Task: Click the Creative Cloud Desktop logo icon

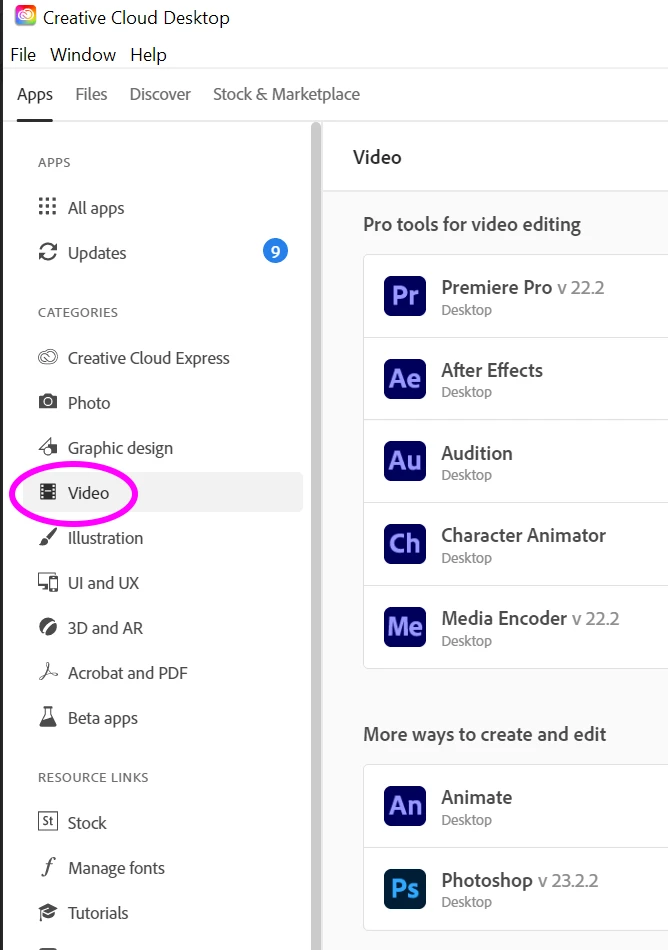Action: coord(25,16)
